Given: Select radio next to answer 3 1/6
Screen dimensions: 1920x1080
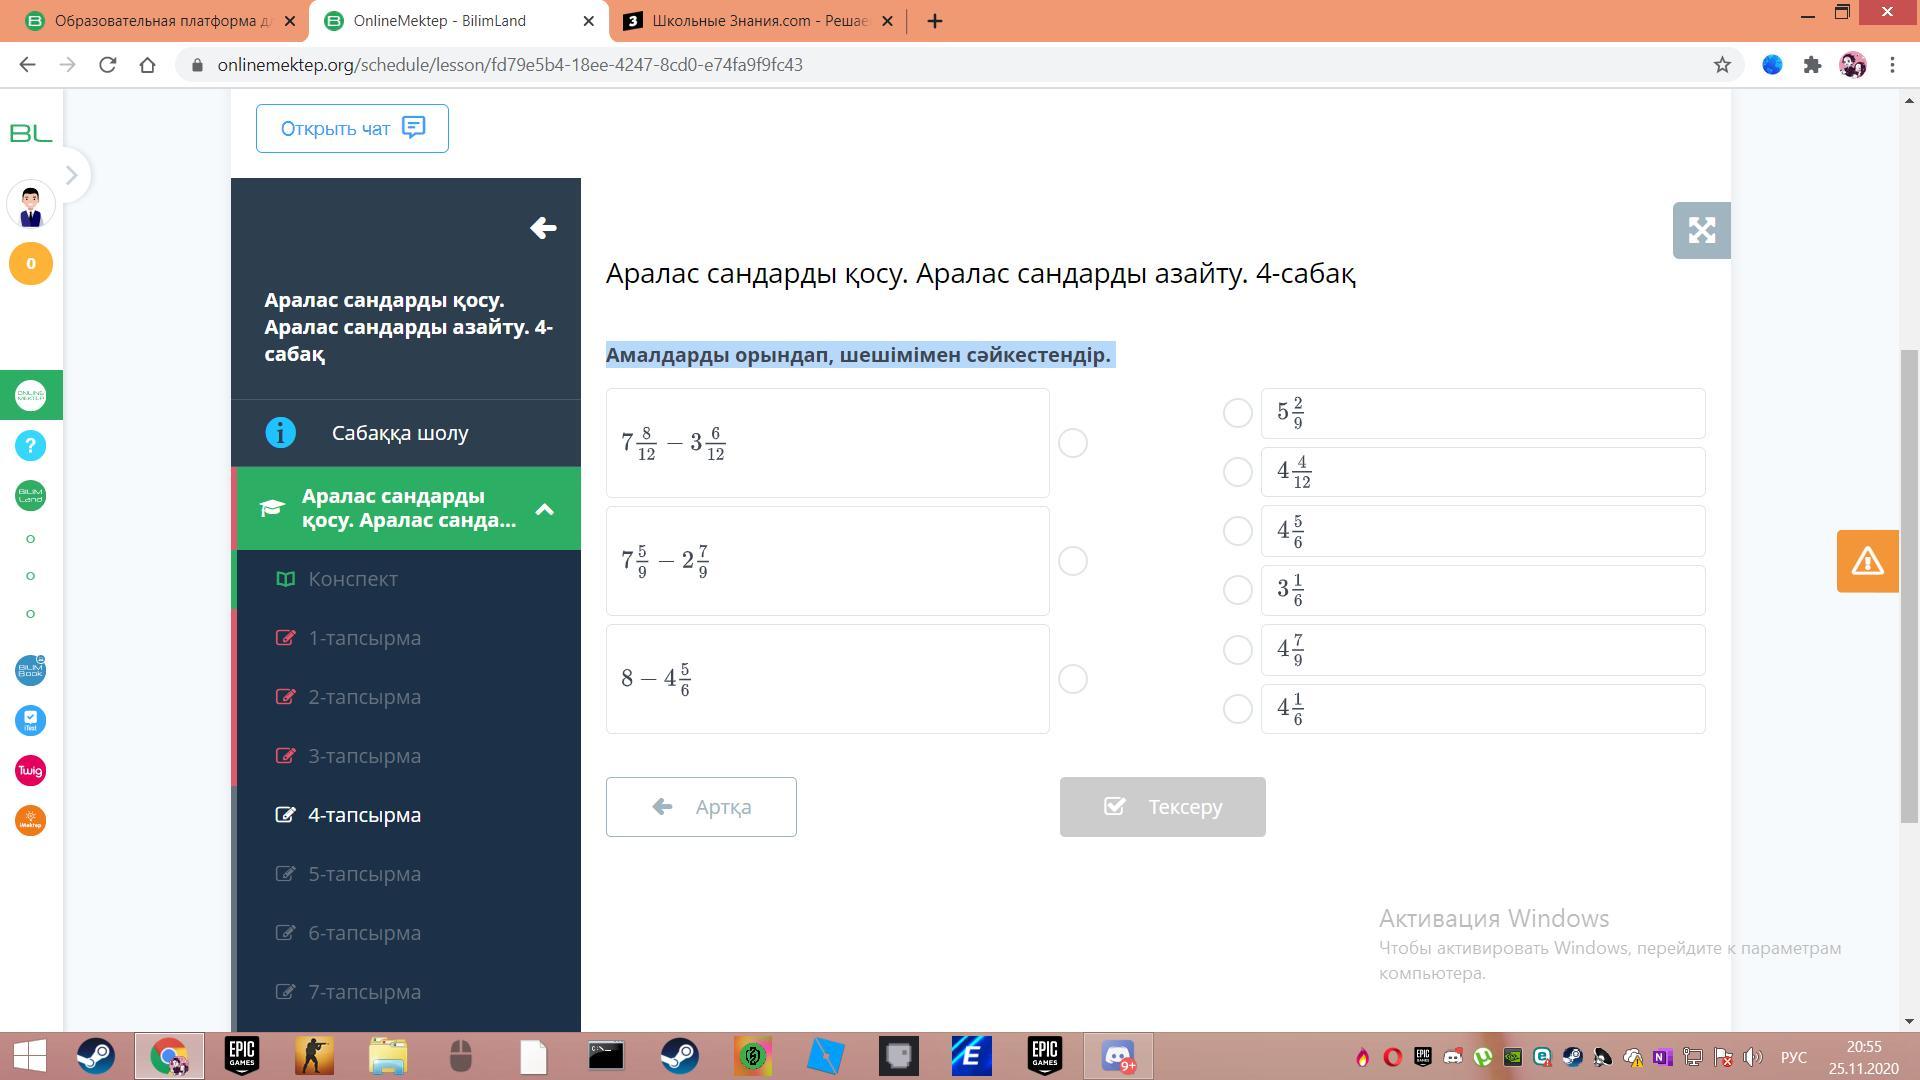Looking at the screenshot, I should coord(1237,590).
